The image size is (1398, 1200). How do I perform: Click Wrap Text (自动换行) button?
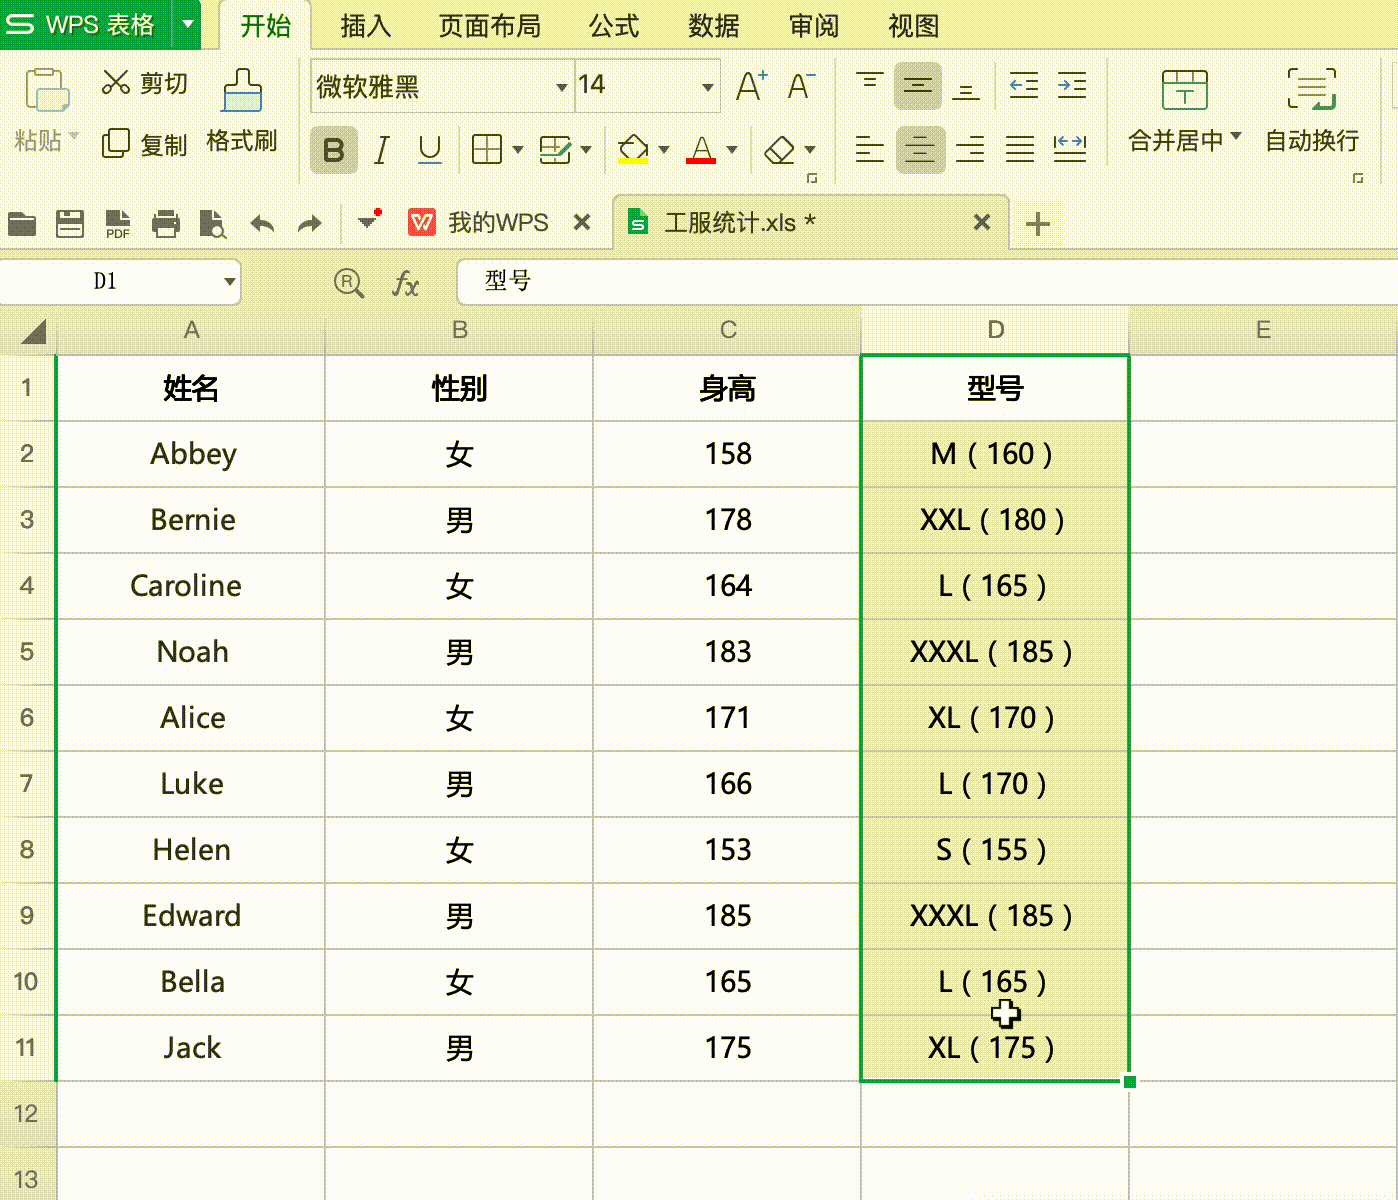tap(1311, 110)
